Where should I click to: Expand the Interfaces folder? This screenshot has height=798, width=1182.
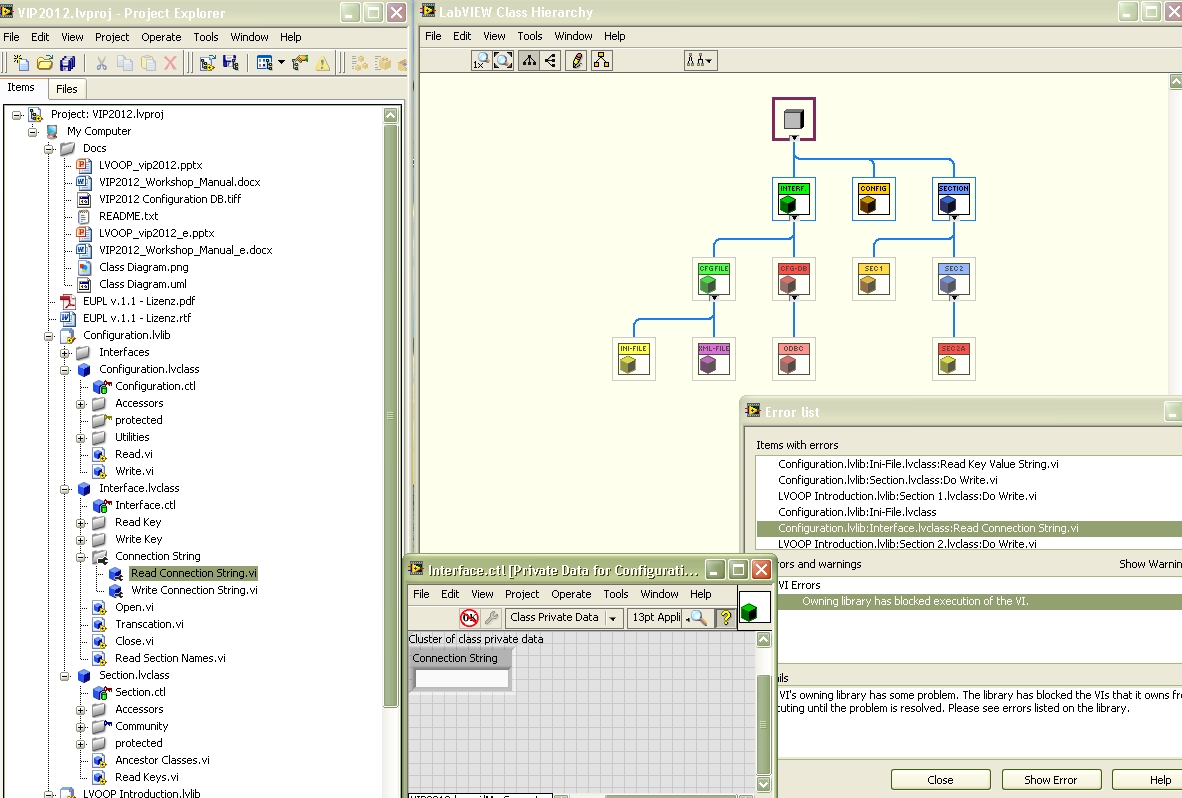65,353
